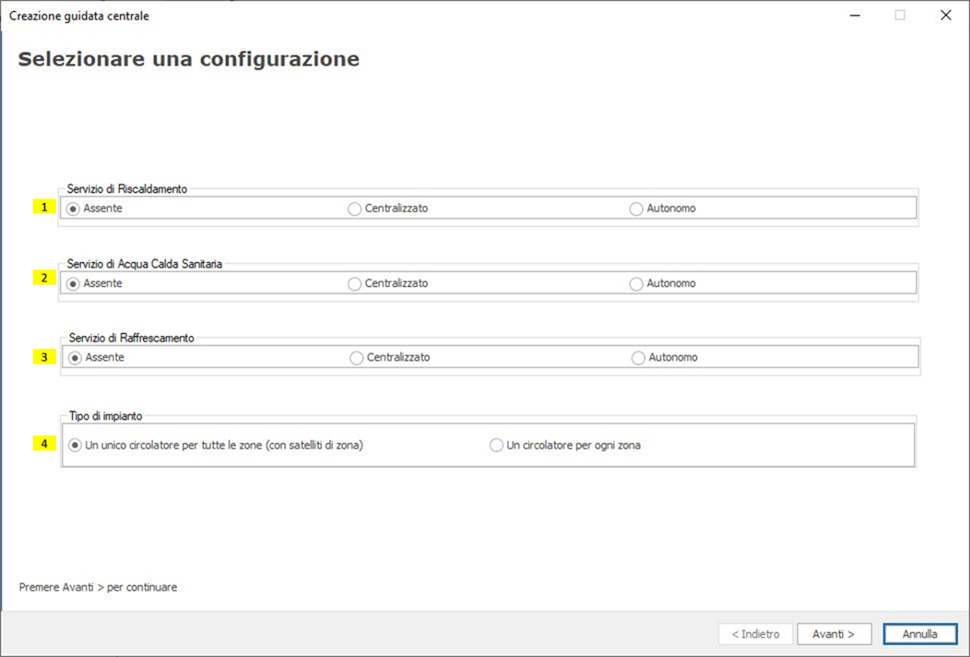Click yellow marker 2 beside Acqua Calda Sanitaria
The image size is (970, 657).
coord(44,278)
